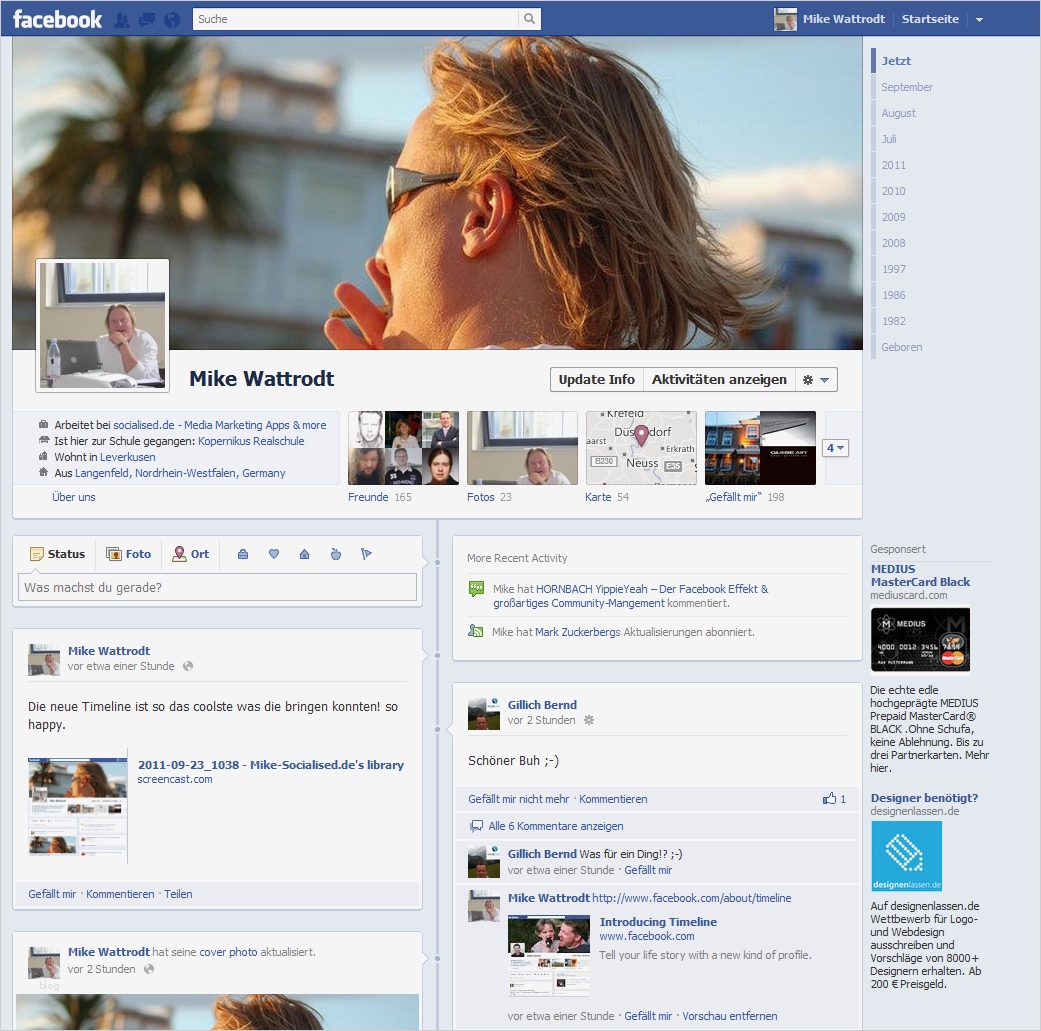Click privacy globe icon on 'vor etwa einer Stunde' post
Screen dimensions: 1041x1031
tap(188, 666)
